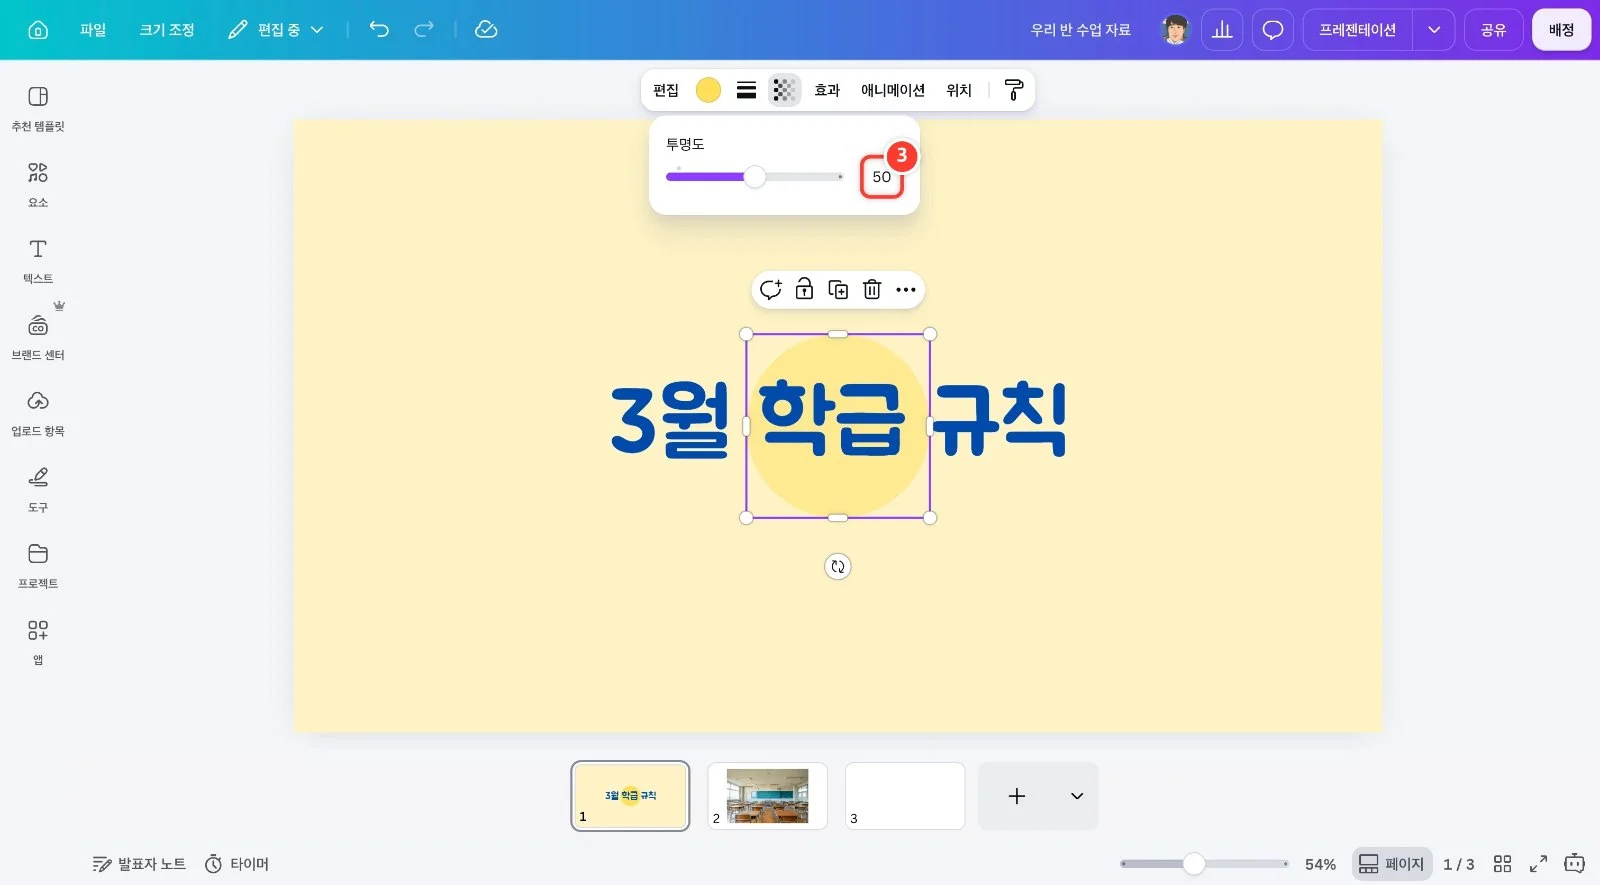Open the comments speech bubble
The width and height of the screenshot is (1600, 885).
coord(1273,30)
